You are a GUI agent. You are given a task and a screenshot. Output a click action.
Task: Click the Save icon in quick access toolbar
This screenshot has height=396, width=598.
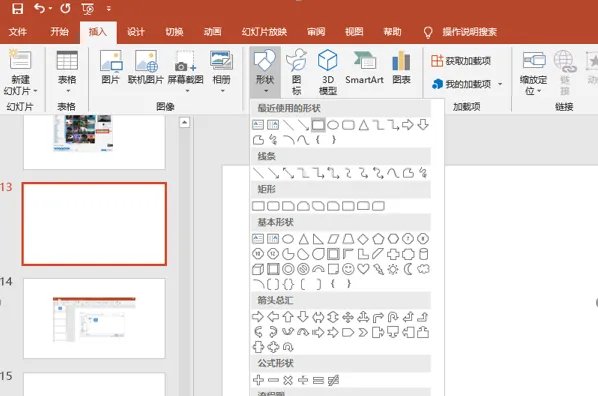17,8
